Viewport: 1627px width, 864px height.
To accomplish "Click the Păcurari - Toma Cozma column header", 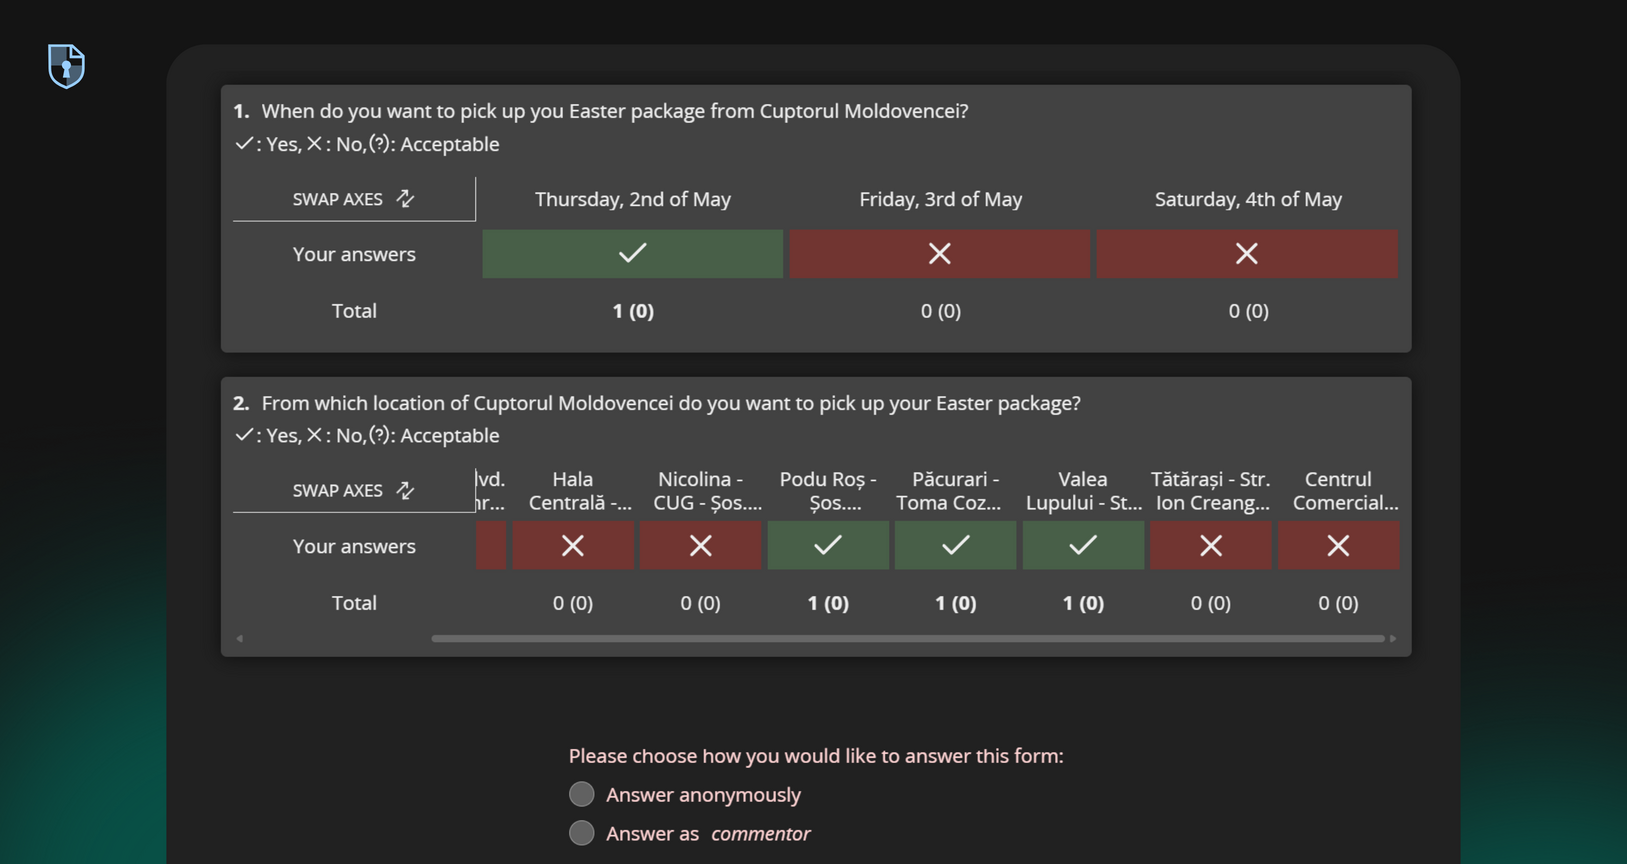I will point(955,491).
